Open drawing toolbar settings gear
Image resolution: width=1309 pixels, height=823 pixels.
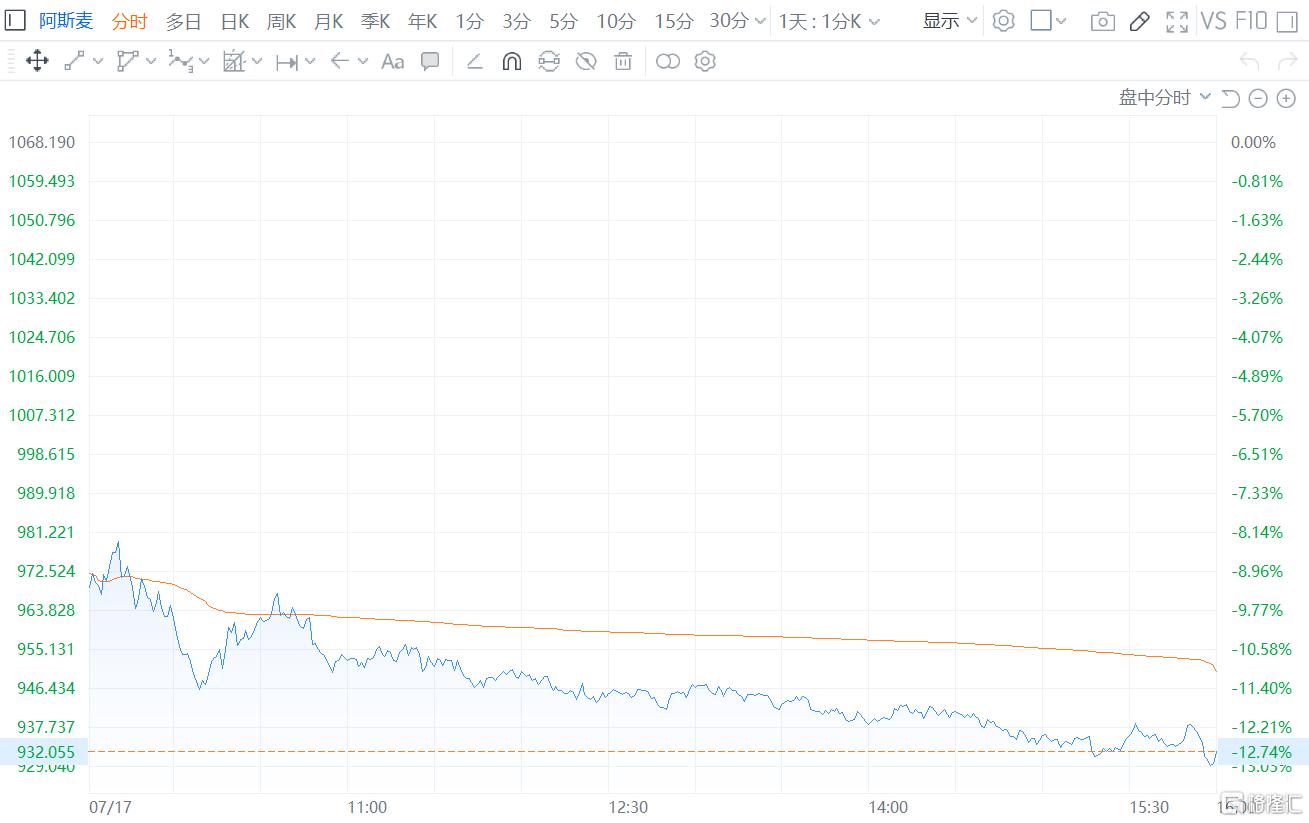(x=705, y=62)
